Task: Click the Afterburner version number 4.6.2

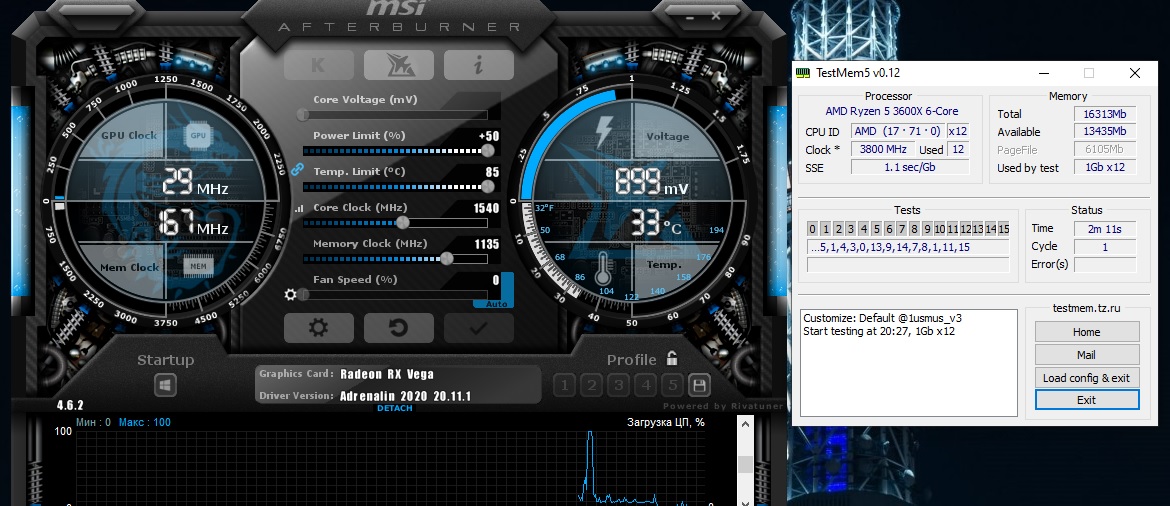Action: click(x=70, y=405)
